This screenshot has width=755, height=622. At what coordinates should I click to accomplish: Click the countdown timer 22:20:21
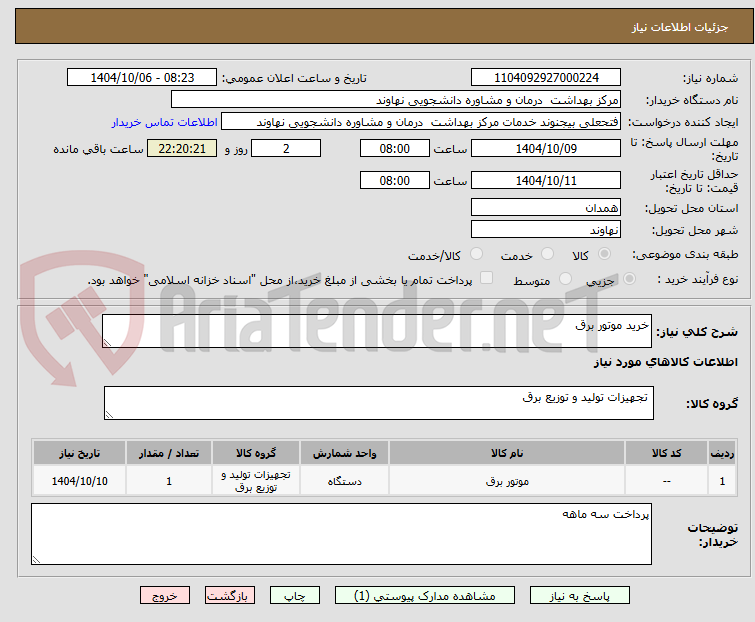(182, 148)
